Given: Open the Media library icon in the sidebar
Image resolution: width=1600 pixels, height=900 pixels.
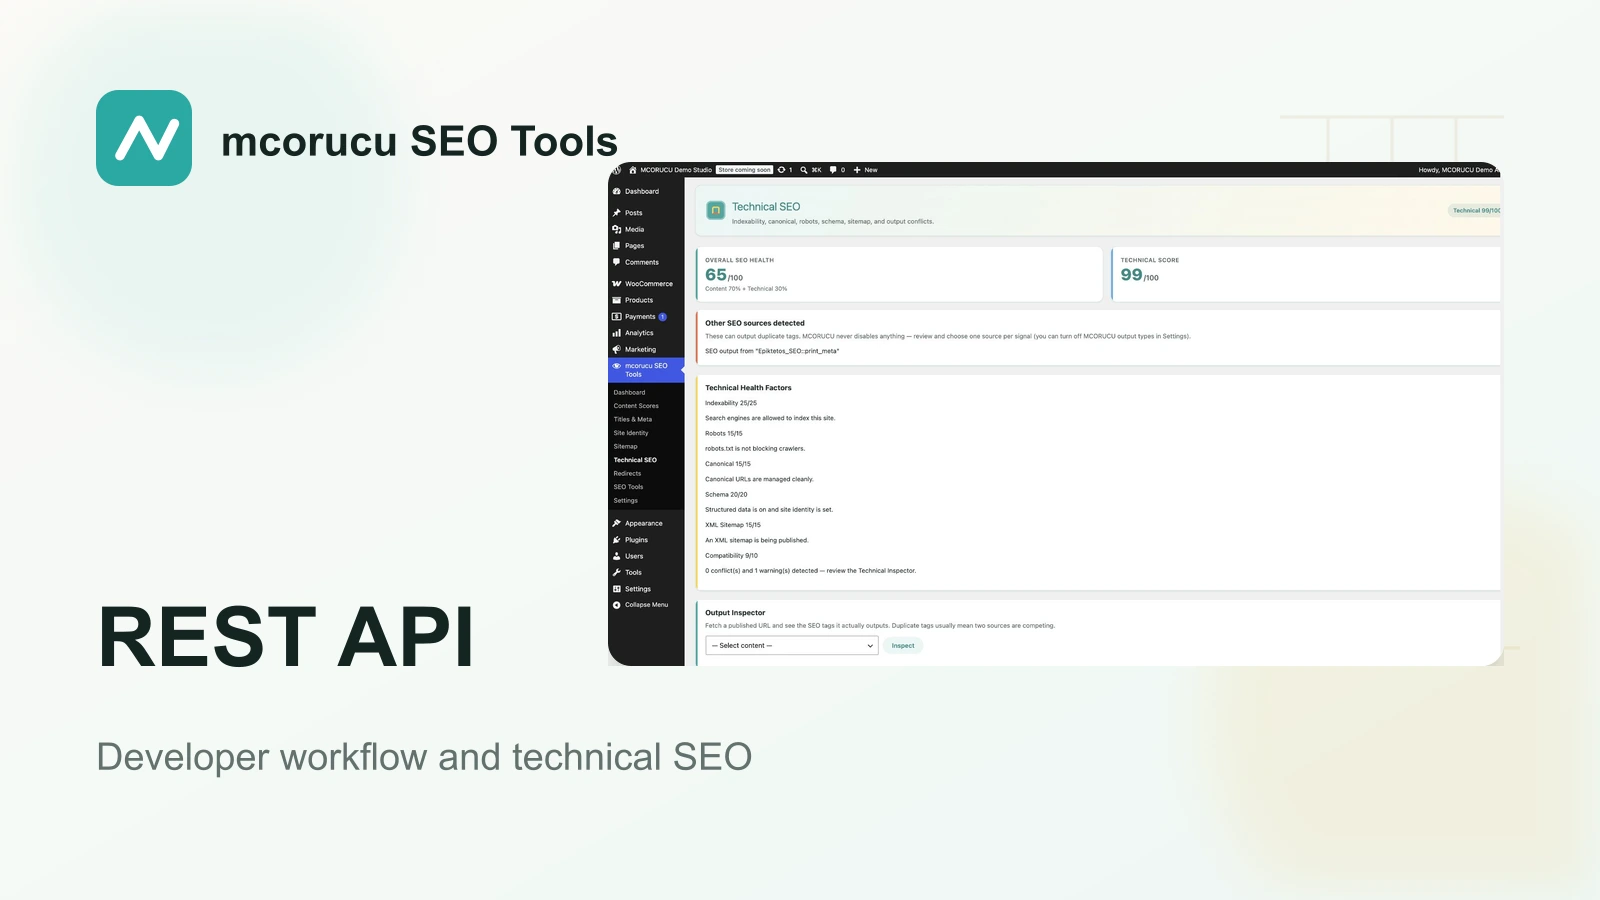Looking at the screenshot, I should point(617,229).
